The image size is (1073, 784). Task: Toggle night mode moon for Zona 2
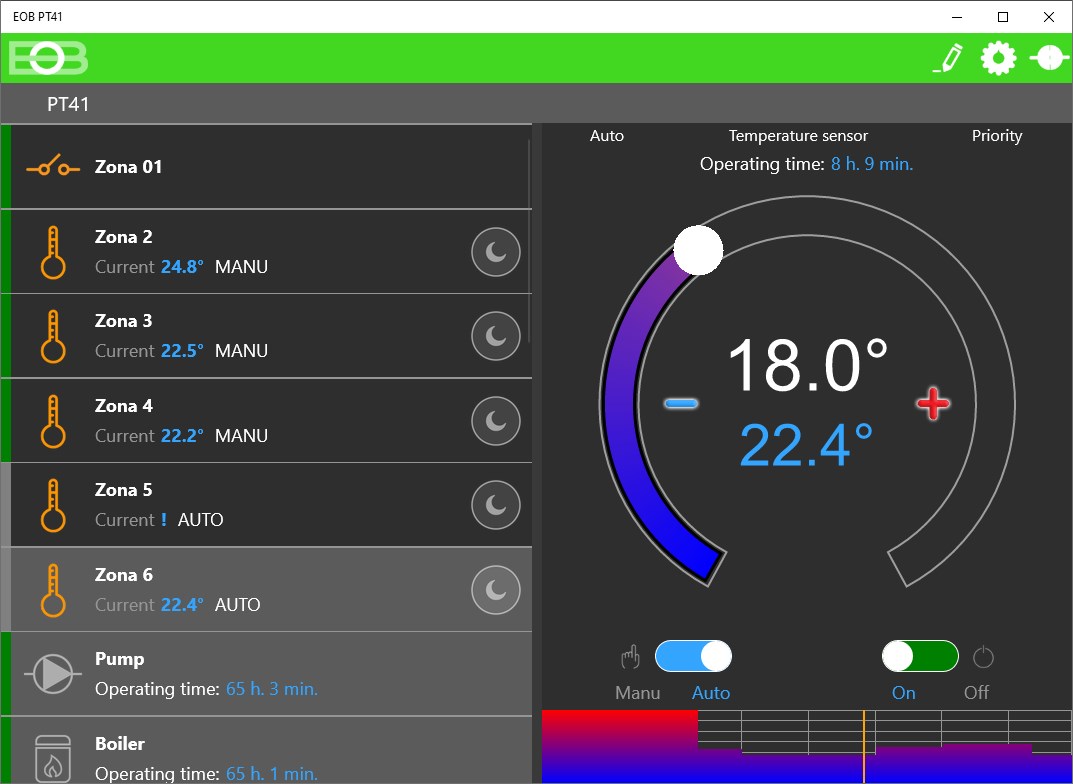(x=495, y=252)
